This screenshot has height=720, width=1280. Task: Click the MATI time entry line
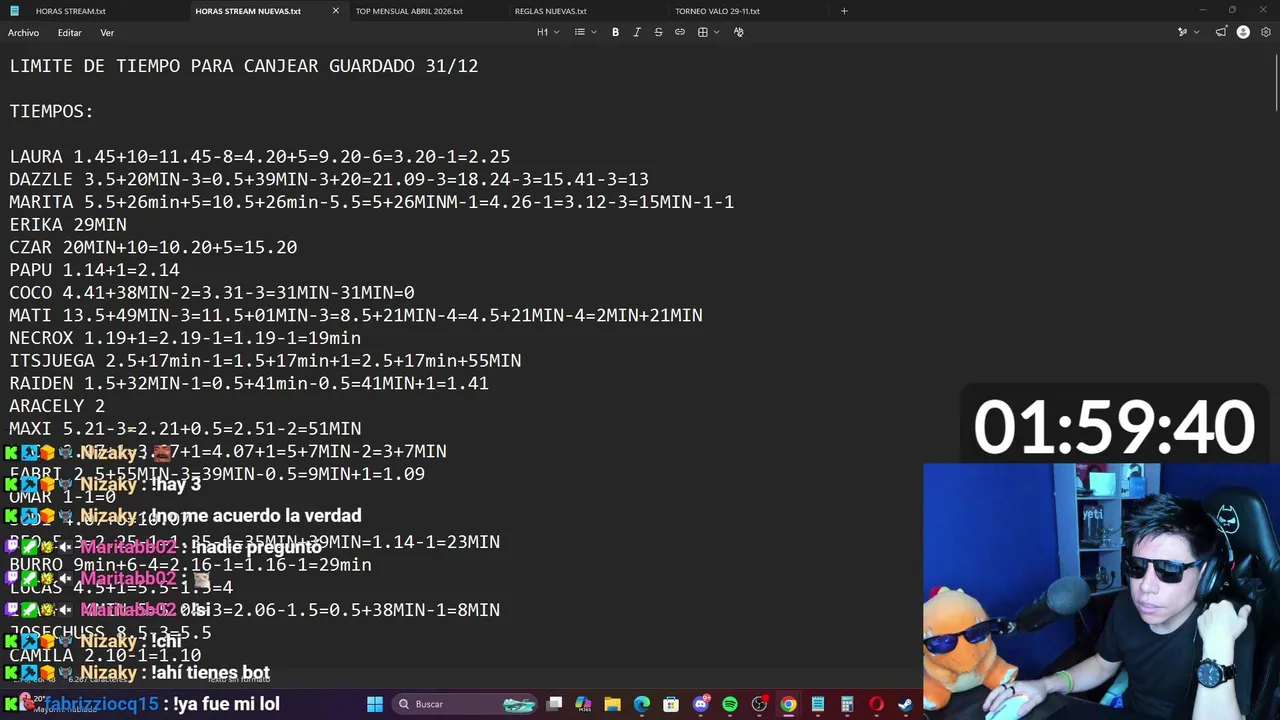[x=356, y=315]
